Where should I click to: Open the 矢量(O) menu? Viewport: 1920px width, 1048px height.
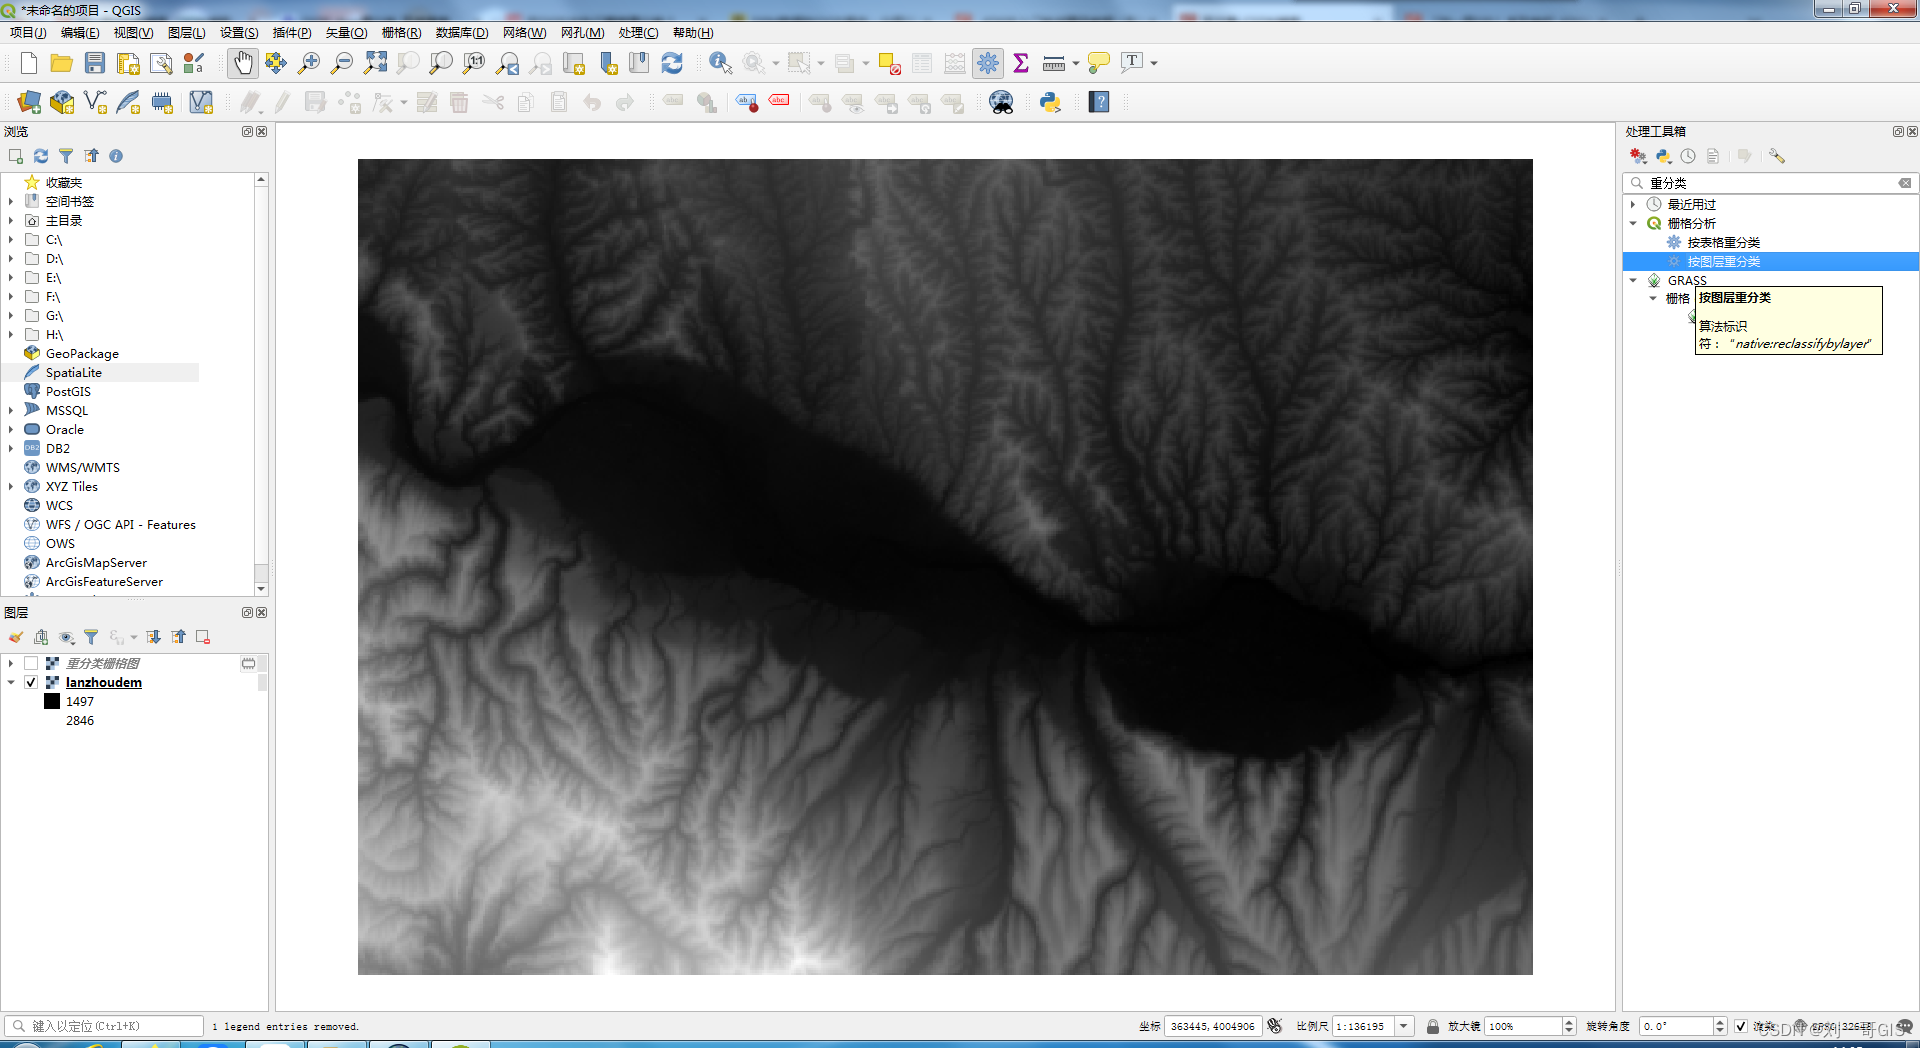346,33
